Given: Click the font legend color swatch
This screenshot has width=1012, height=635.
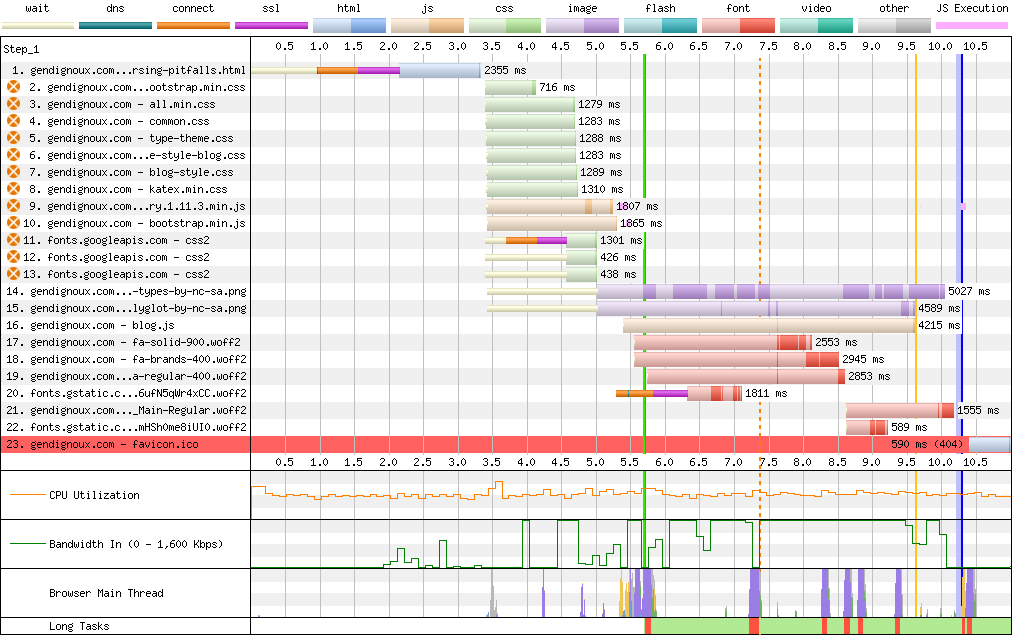Looking at the screenshot, I should (738, 25).
